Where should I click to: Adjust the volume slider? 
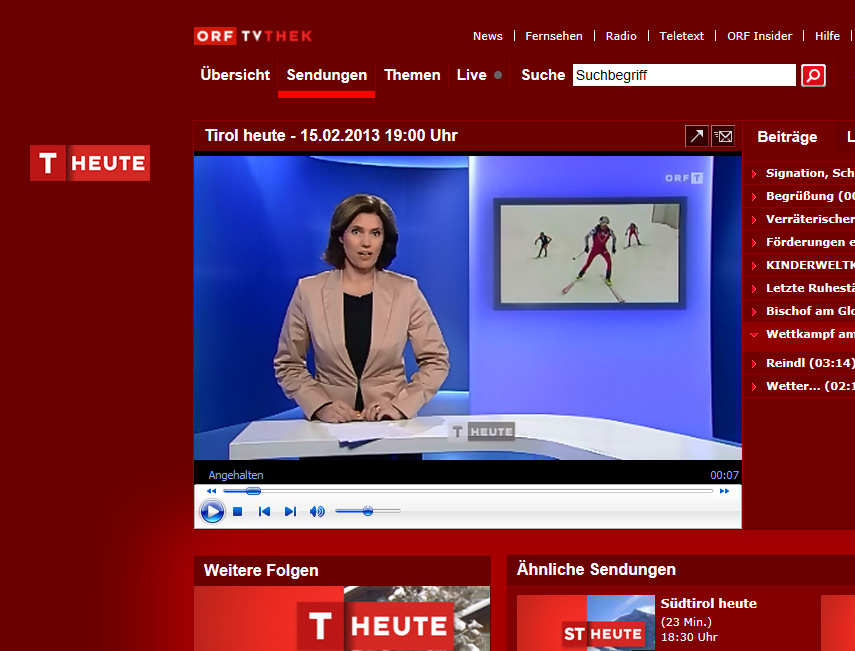(x=368, y=511)
